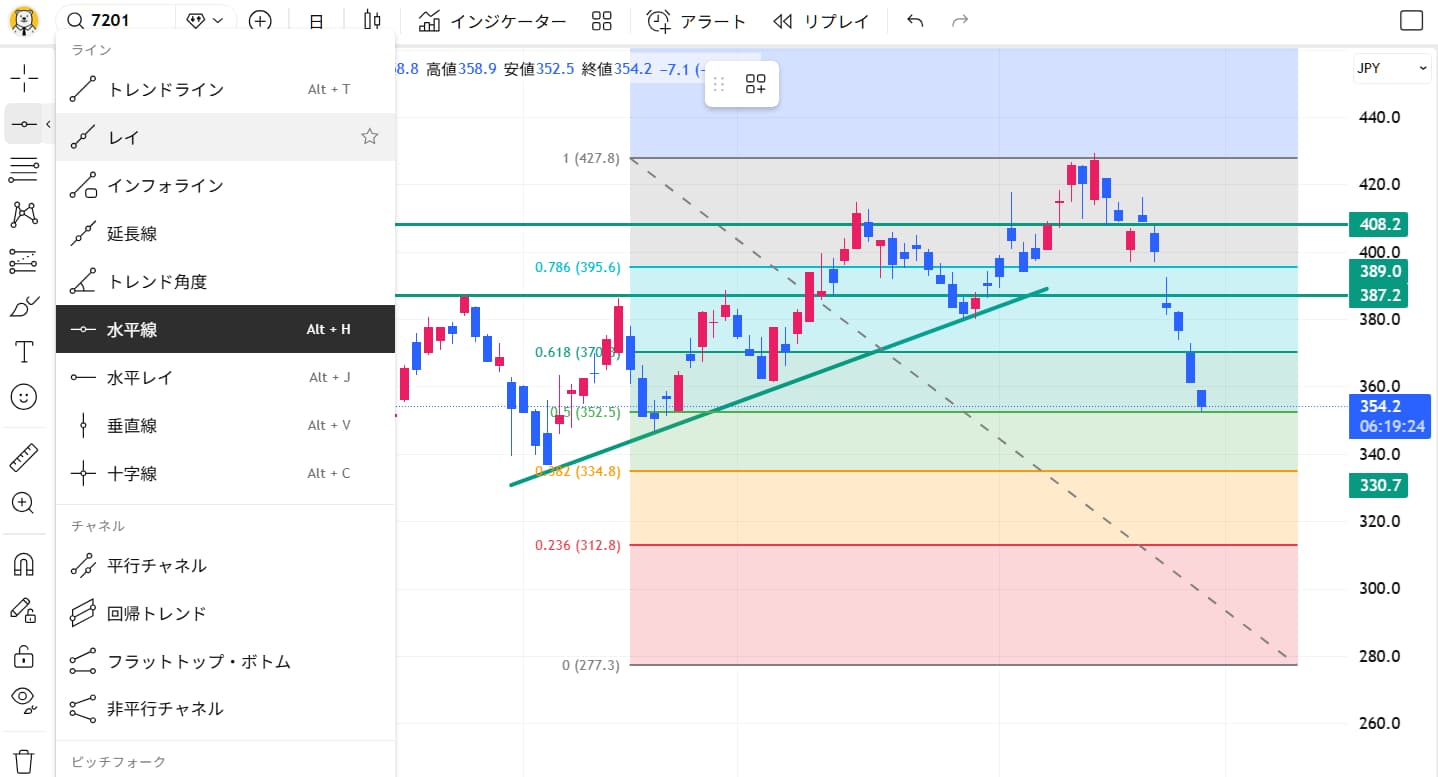The image size is (1438, 777).
Task: Select the ruler measure tool
Action: pyautogui.click(x=24, y=458)
